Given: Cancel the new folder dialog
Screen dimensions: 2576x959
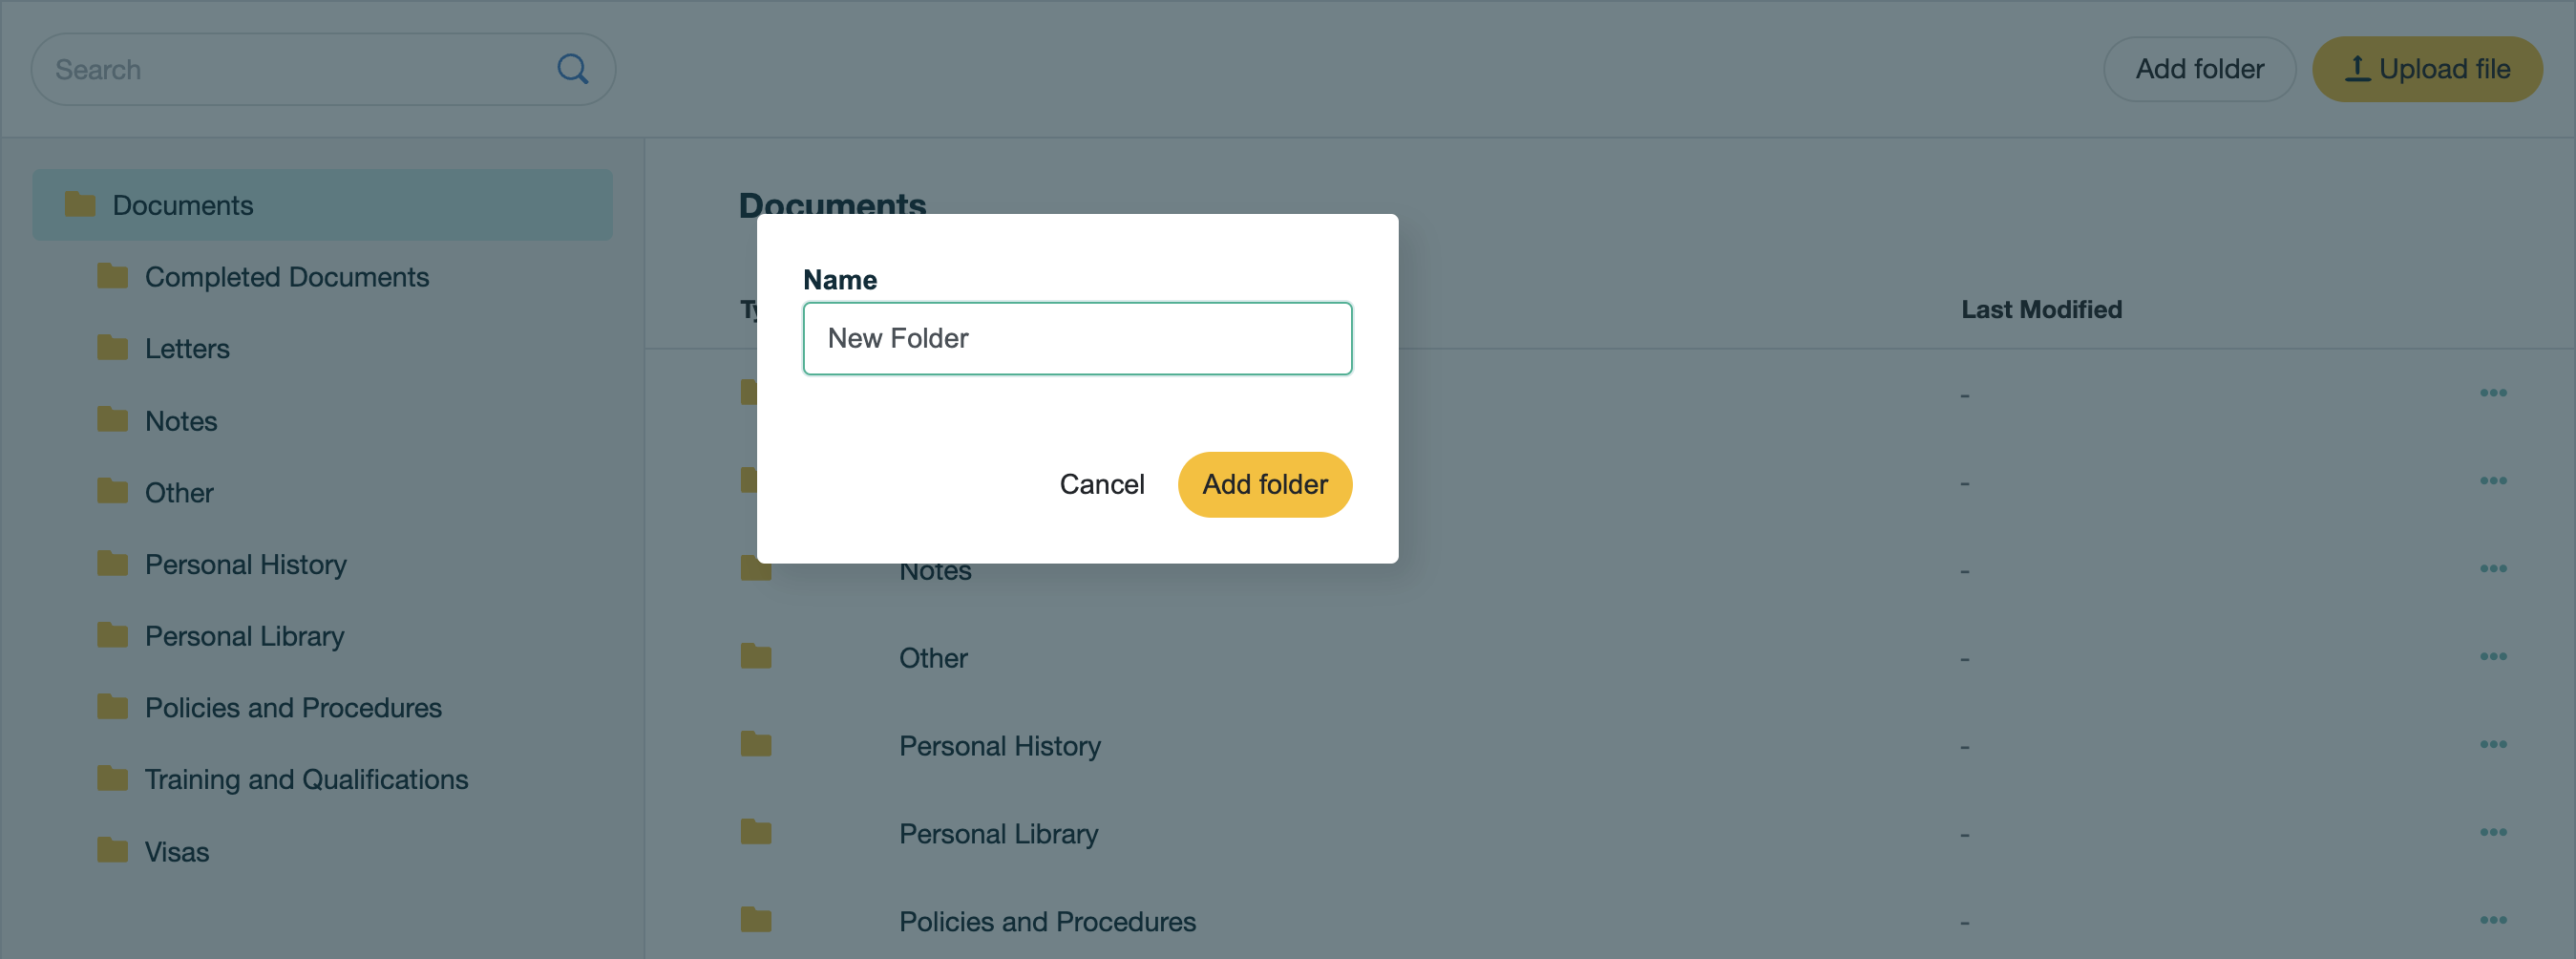Looking at the screenshot, I should click(x=1101, y=485).
